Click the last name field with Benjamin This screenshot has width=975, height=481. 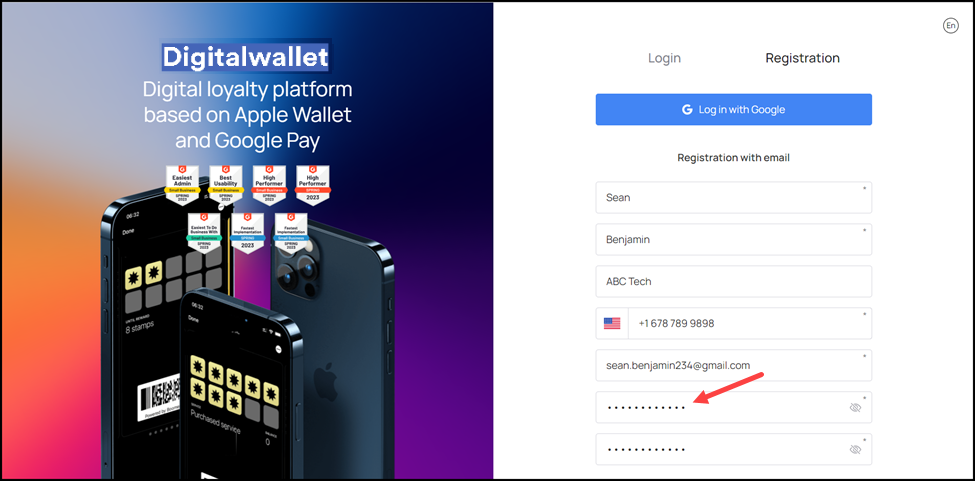click(734, 239)
